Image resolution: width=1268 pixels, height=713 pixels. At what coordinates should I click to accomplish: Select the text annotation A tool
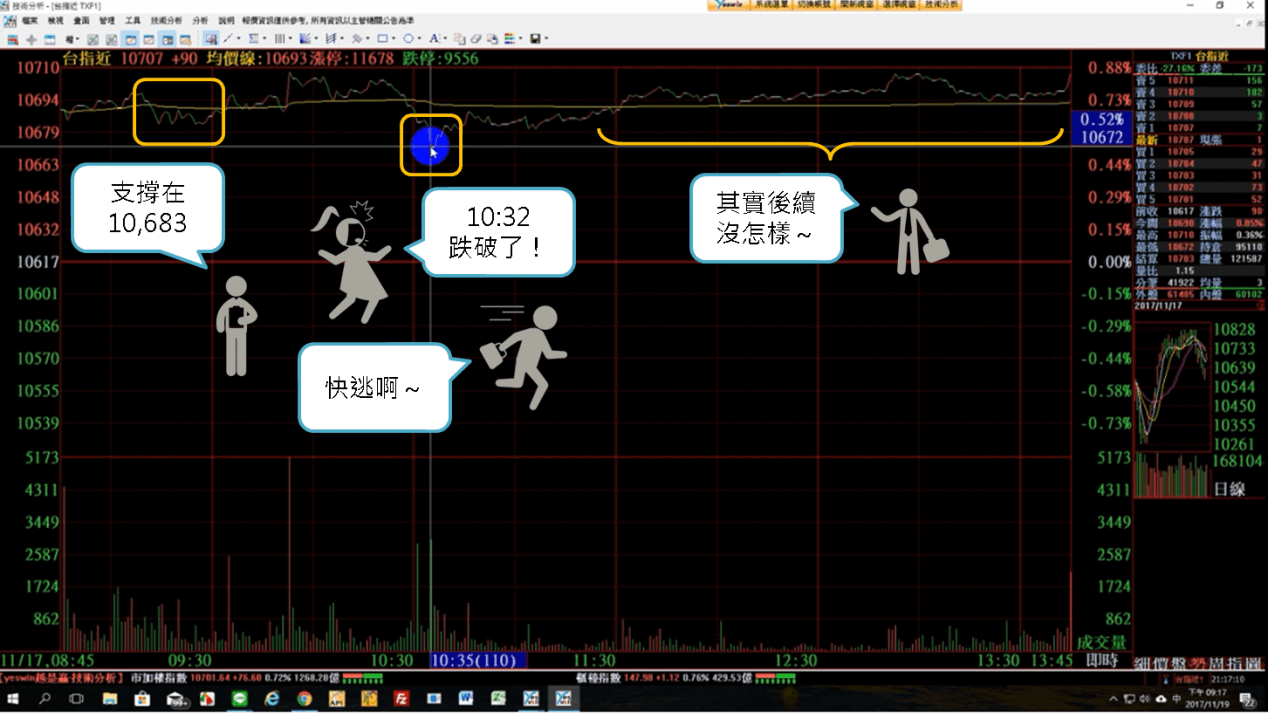[x=434, y=39]
